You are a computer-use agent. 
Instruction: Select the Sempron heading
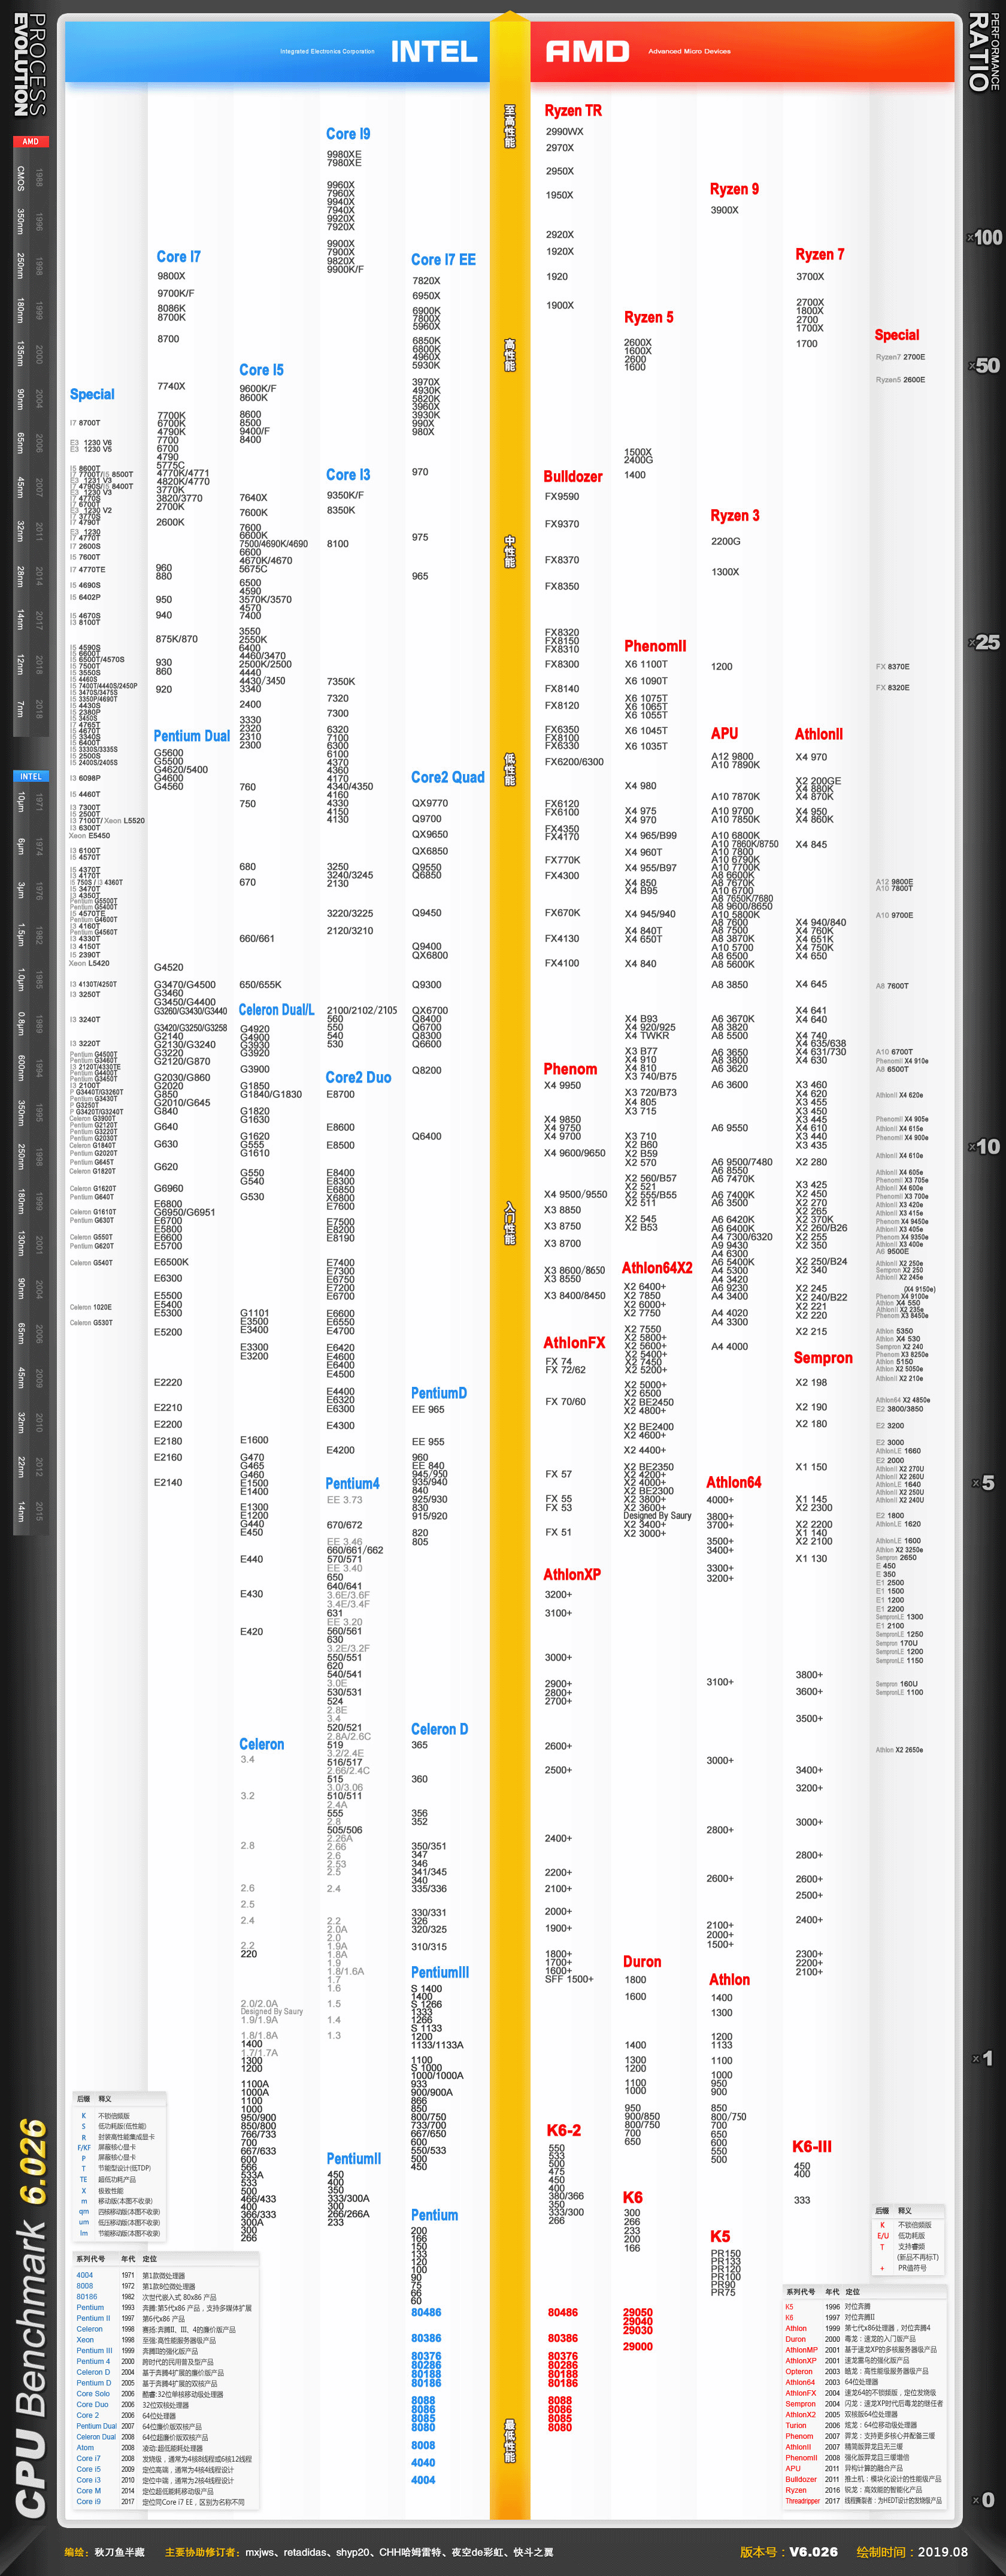pyautogui.click(x=823, y=1358)
